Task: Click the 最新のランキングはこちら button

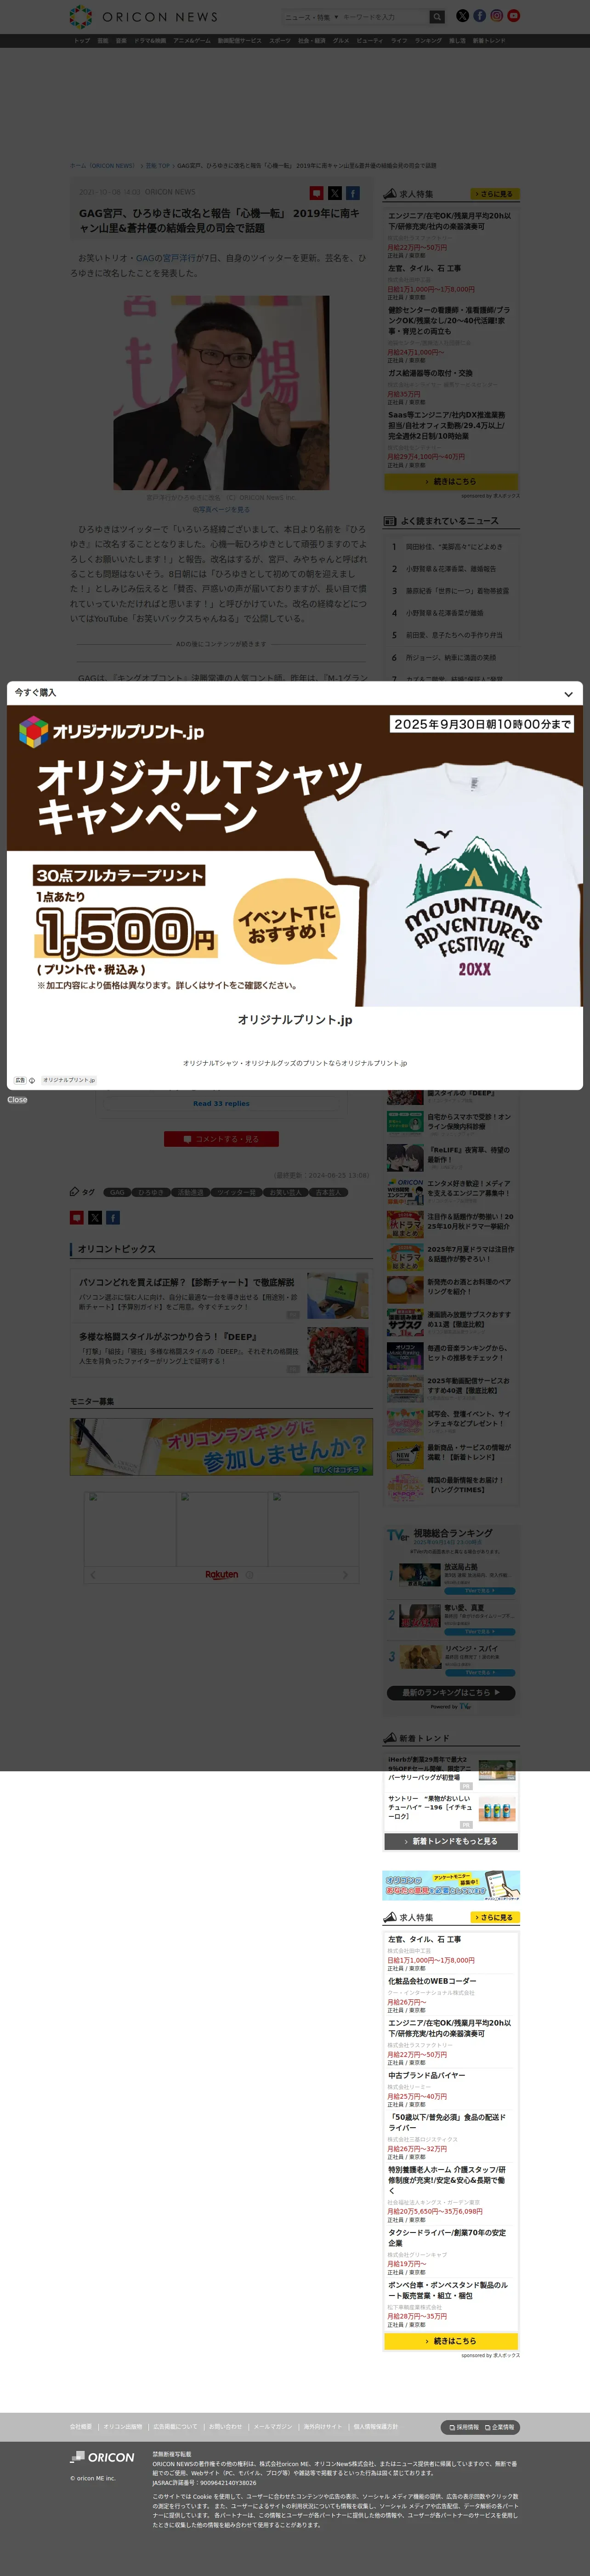Action: [451, 1693]
